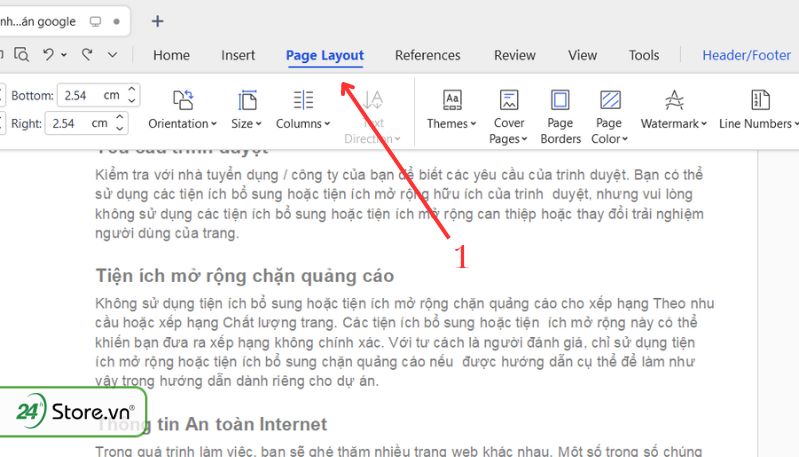Click the heading 'tin An toàn Internet'
This screenshot has width=799, height=457.
coord(242,424)
